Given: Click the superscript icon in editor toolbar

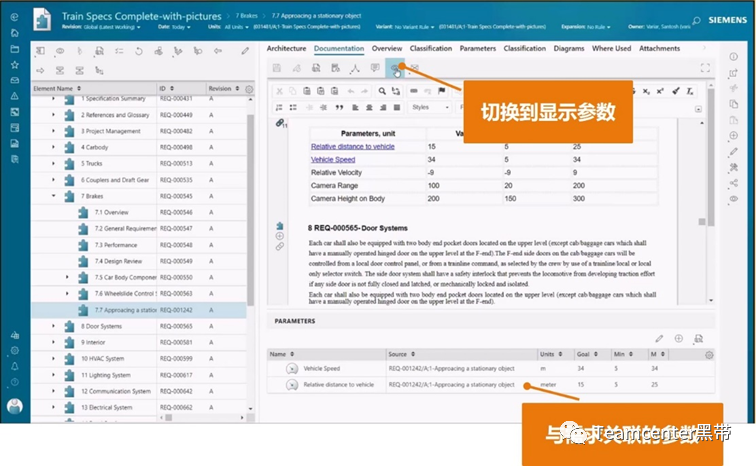Looking at the screenshot, I should (x=660, y=91).
